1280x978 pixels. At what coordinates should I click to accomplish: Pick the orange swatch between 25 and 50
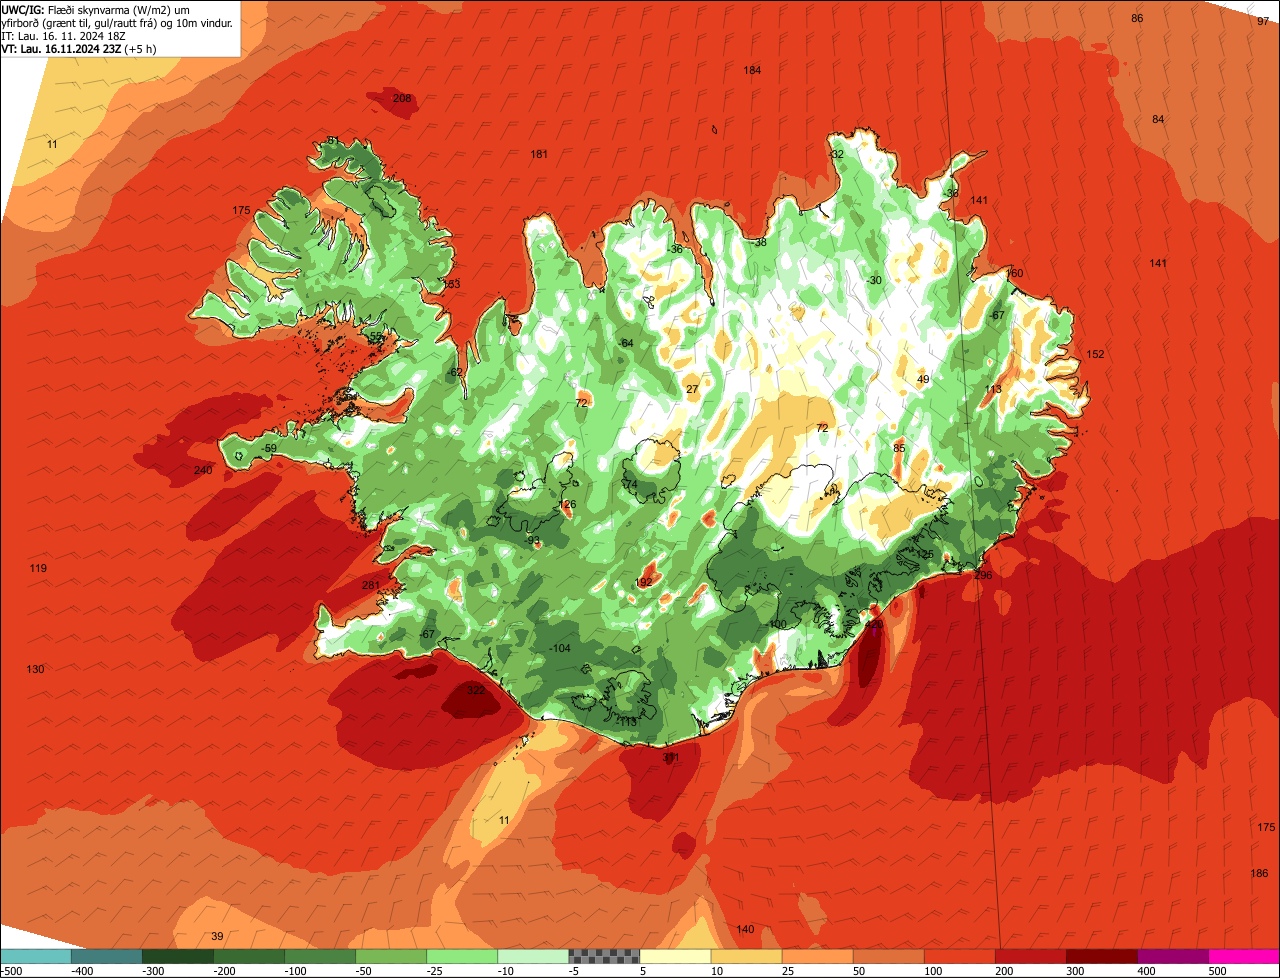817,956
